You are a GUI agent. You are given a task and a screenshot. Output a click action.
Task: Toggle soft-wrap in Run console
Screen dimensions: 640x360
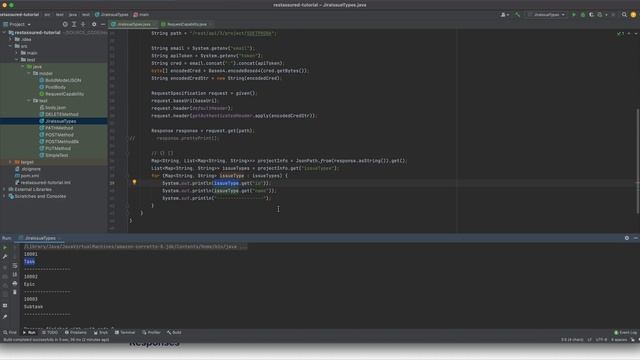[x=15, y=266]
